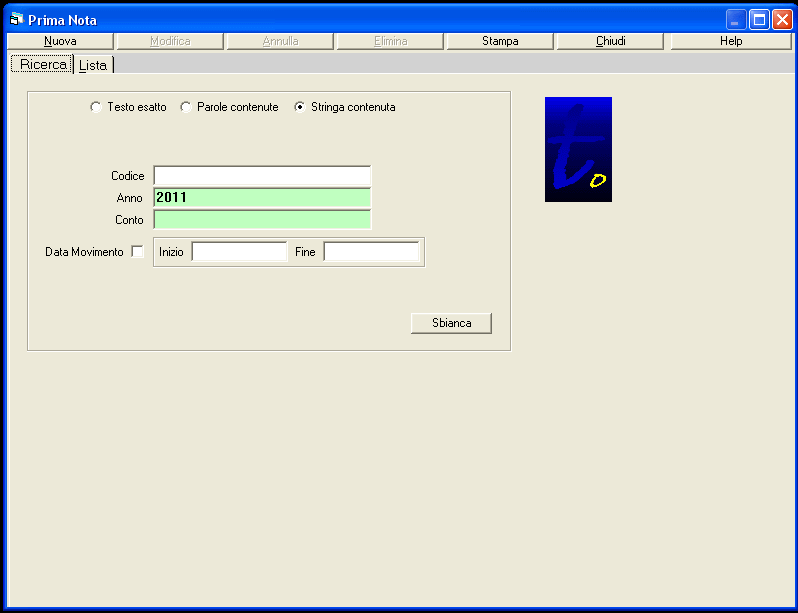Click into the Conto input field

click(262, 220)
